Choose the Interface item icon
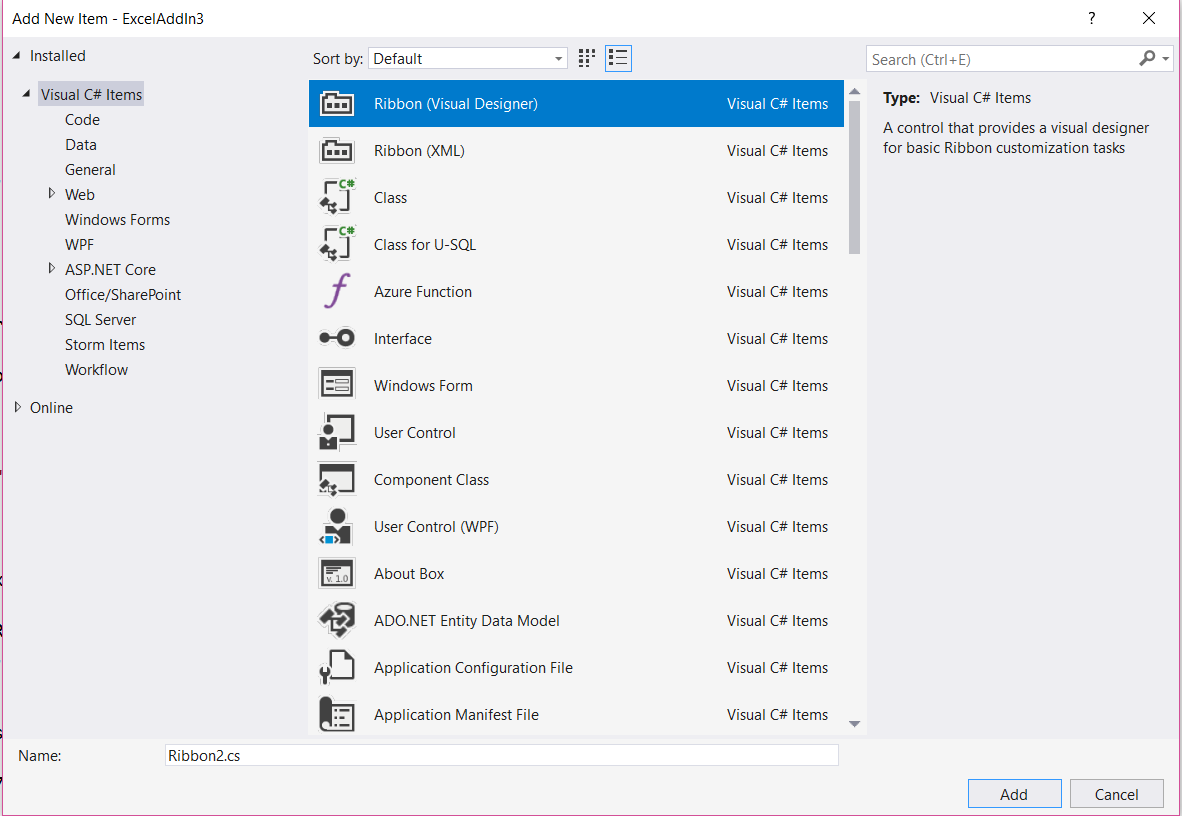The image size is (1182, 816). (x=336, y=339)
